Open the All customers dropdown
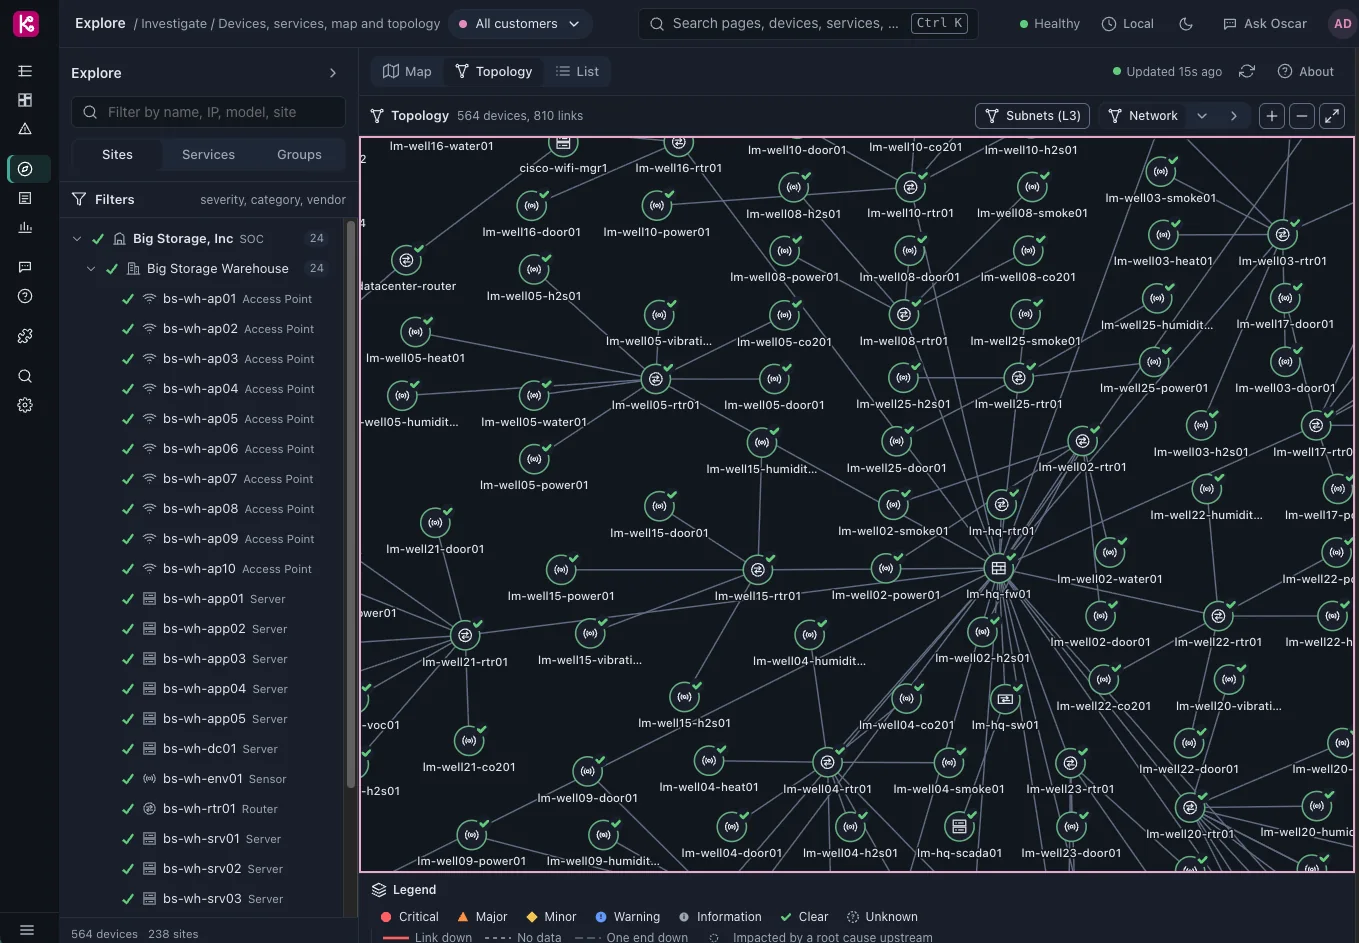1359x943 pixels. [520, 24]
